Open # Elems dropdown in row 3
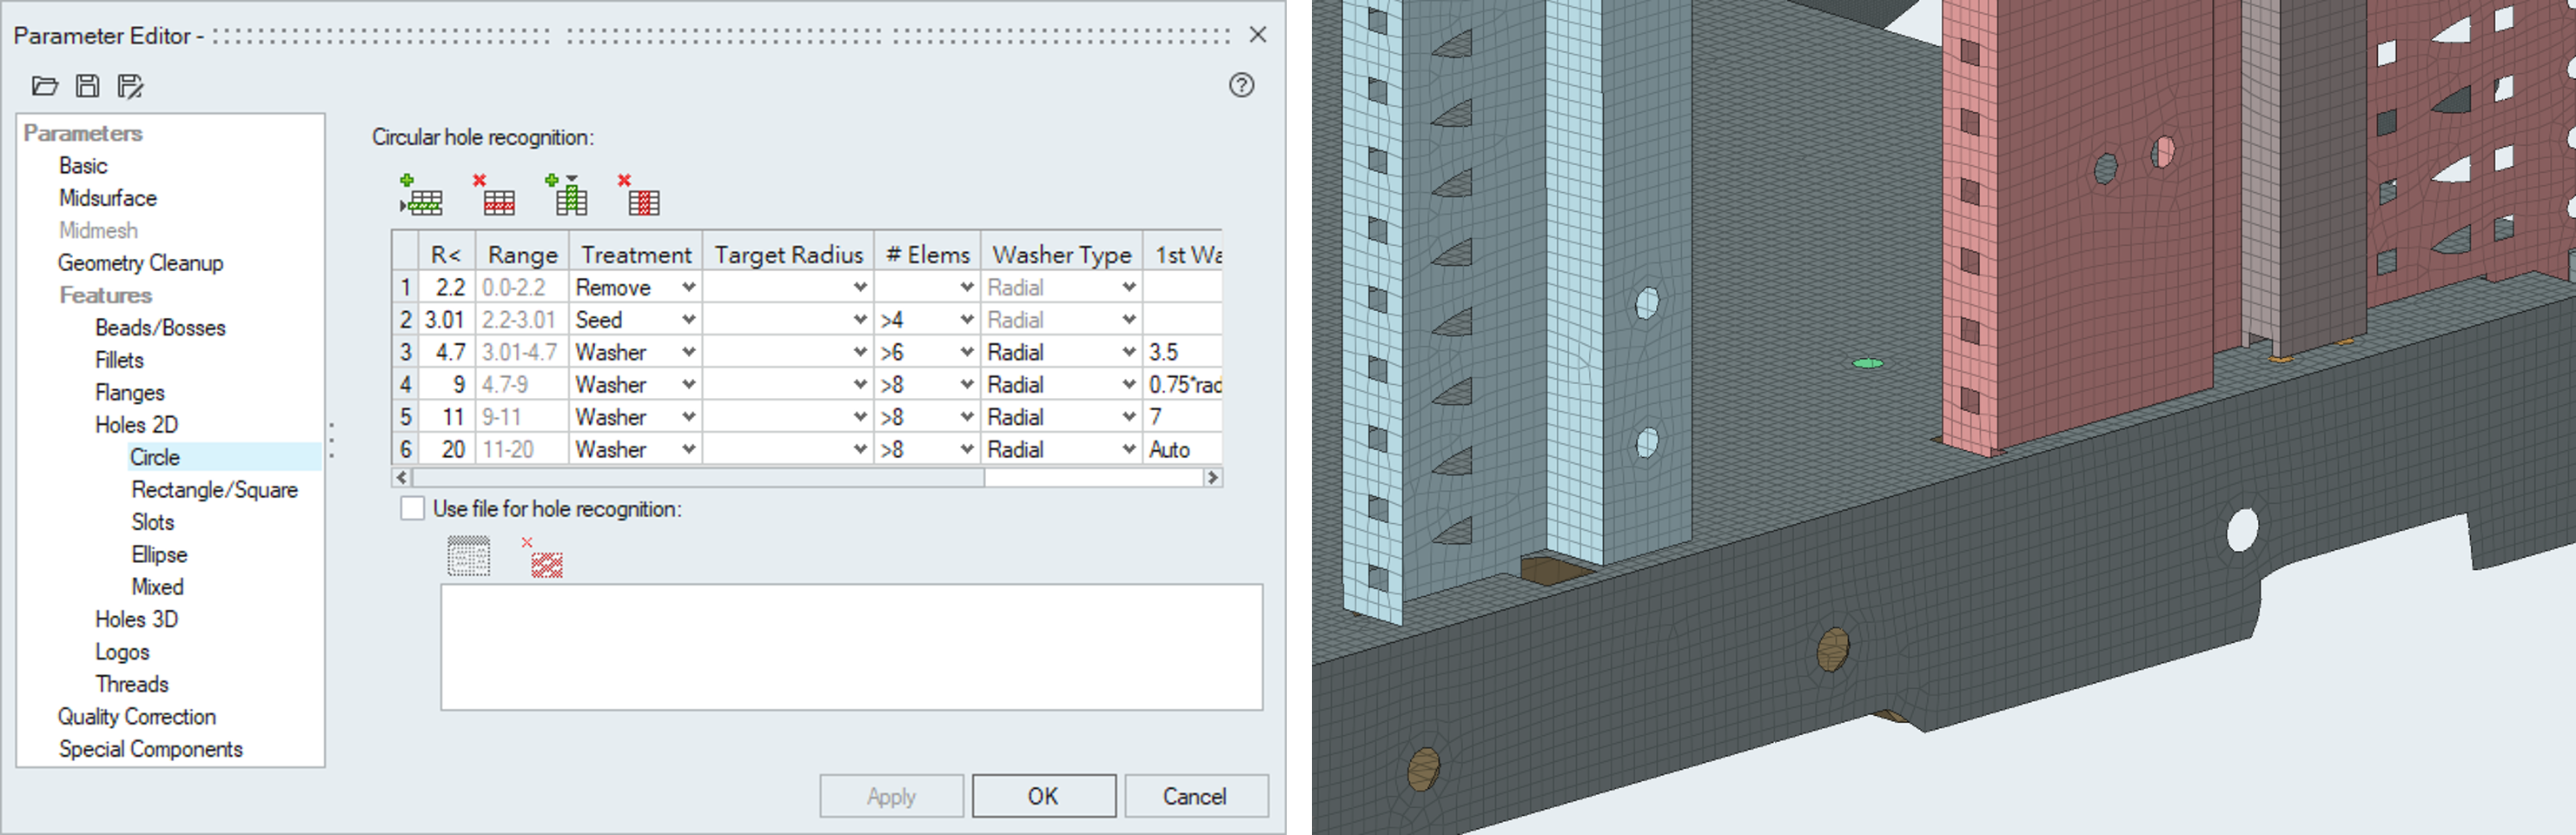This screenshot has width=2576, height=835. (x=966, y=353)
